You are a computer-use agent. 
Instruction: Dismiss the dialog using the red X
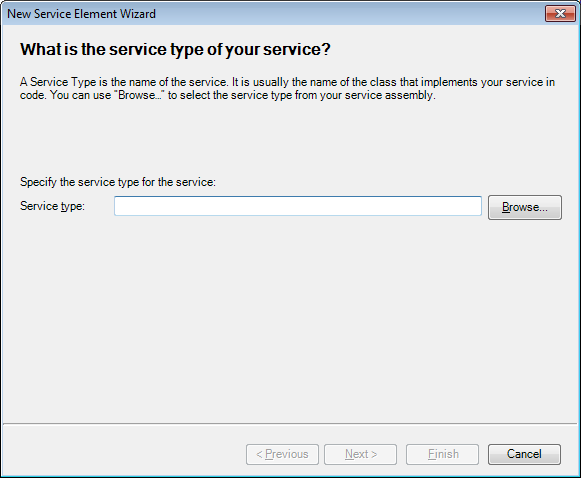[560, 14]
